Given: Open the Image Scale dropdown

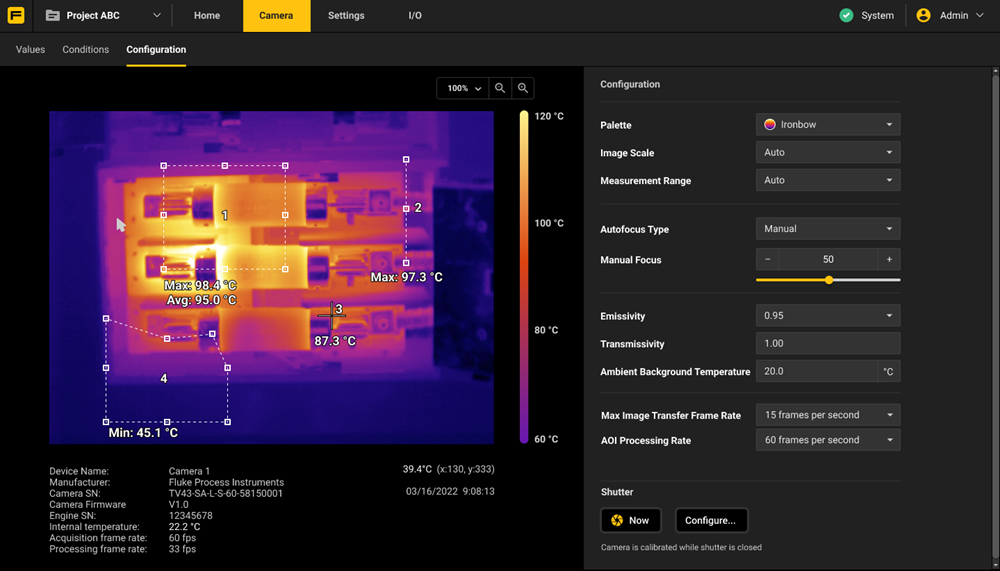Looking at the screenshot, I should pos(827,153).
